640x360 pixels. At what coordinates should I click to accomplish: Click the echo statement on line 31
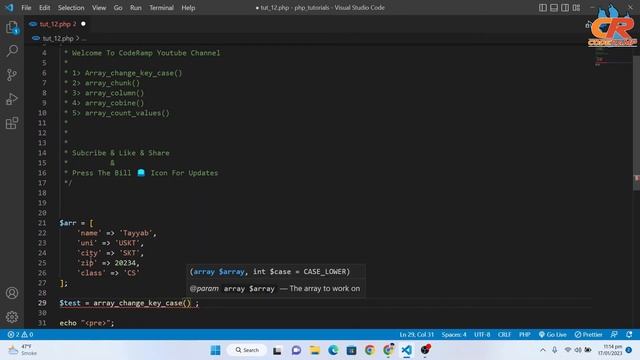point(87,323)
